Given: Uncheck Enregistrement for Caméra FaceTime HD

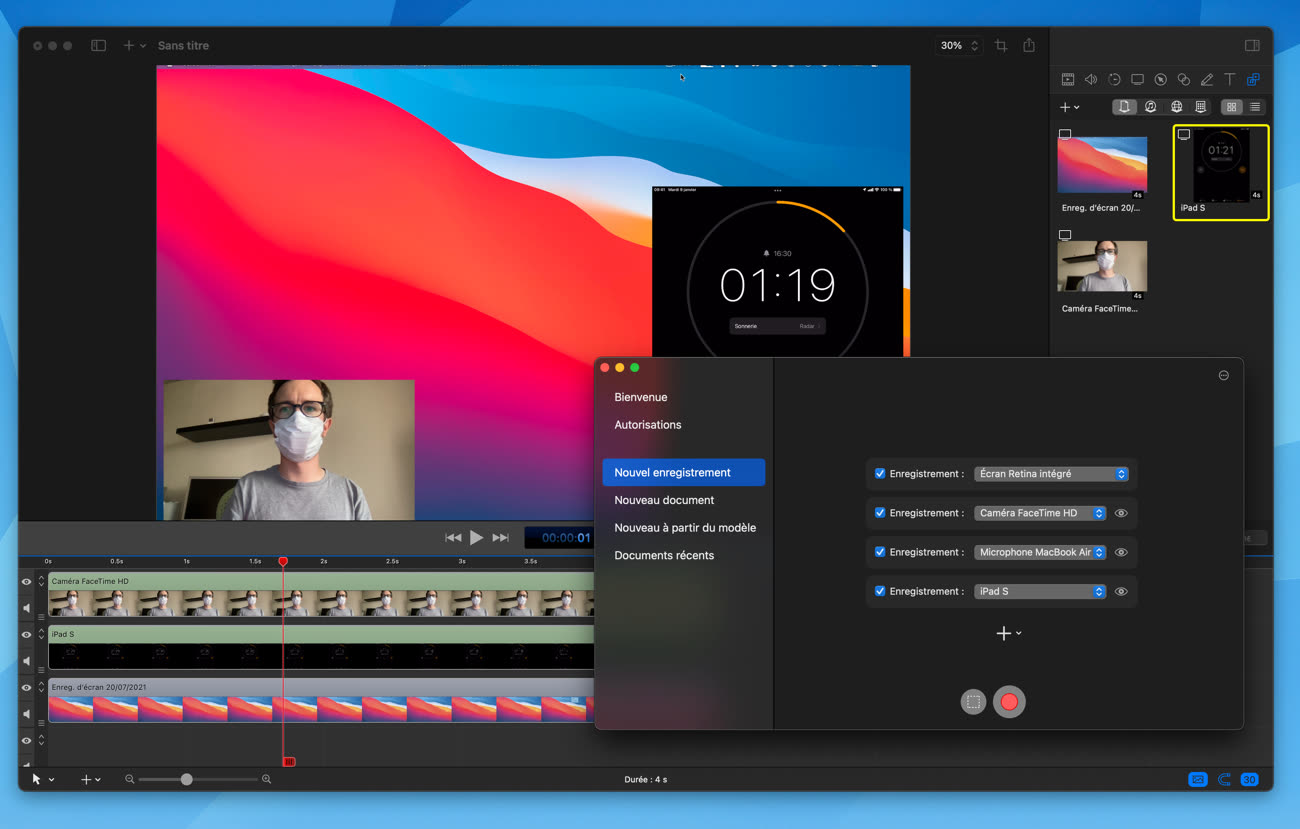Looking at the screenshot, I should tap(880, 513).
